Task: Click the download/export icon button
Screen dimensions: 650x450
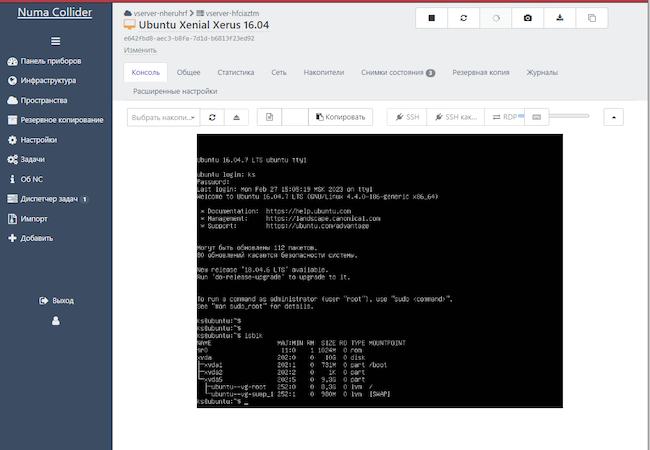Action: click(560, 18)
